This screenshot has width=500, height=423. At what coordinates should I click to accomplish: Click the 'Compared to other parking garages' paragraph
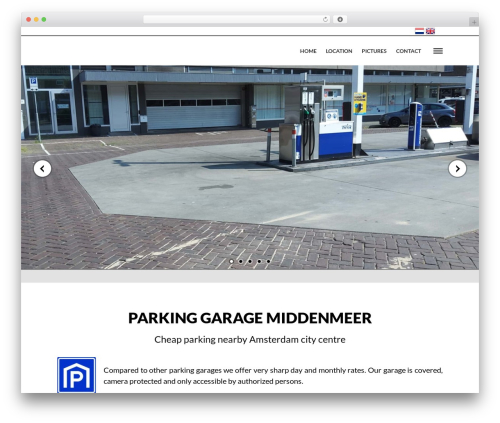pos(273,376)
